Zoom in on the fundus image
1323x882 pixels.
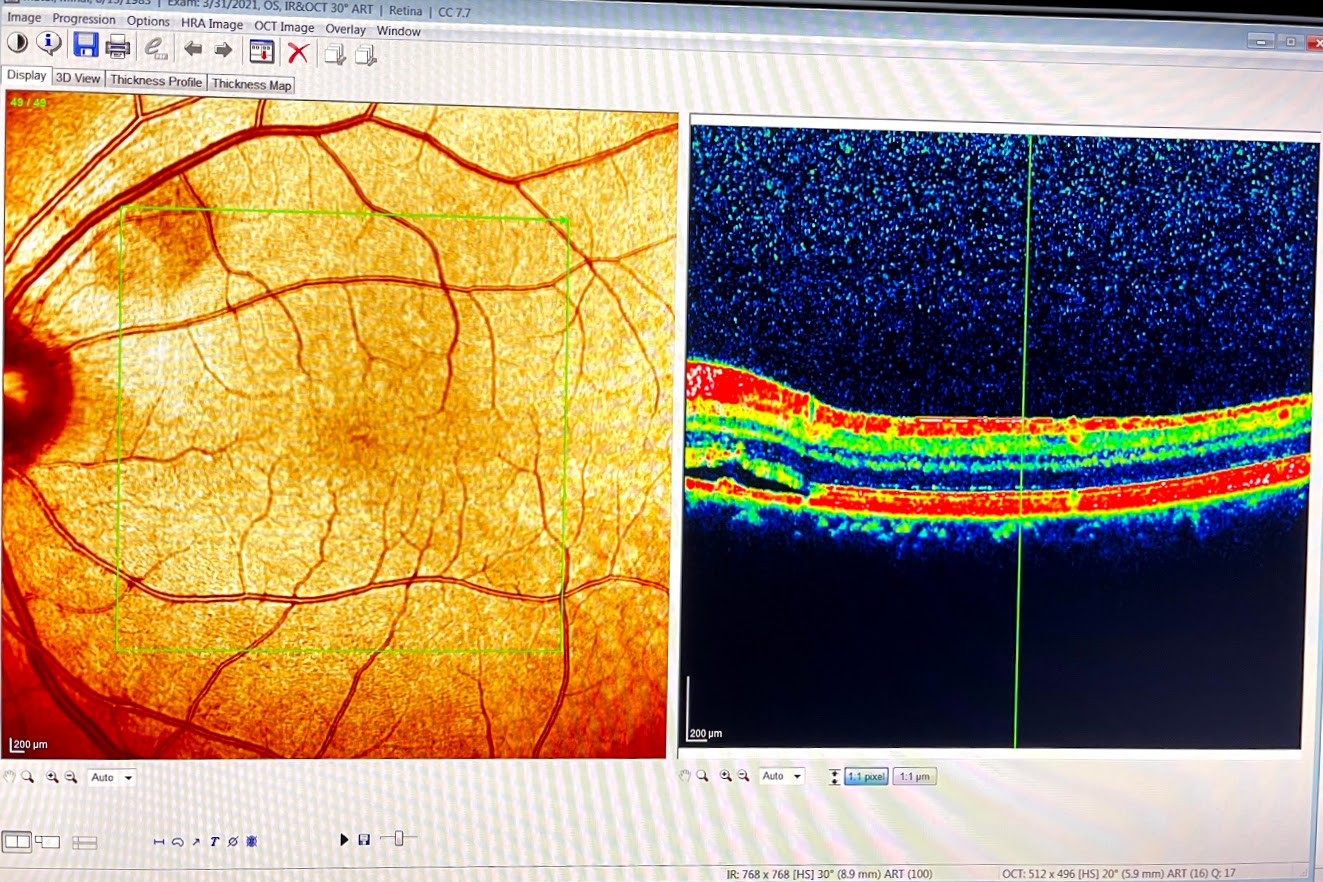[52, 777]
